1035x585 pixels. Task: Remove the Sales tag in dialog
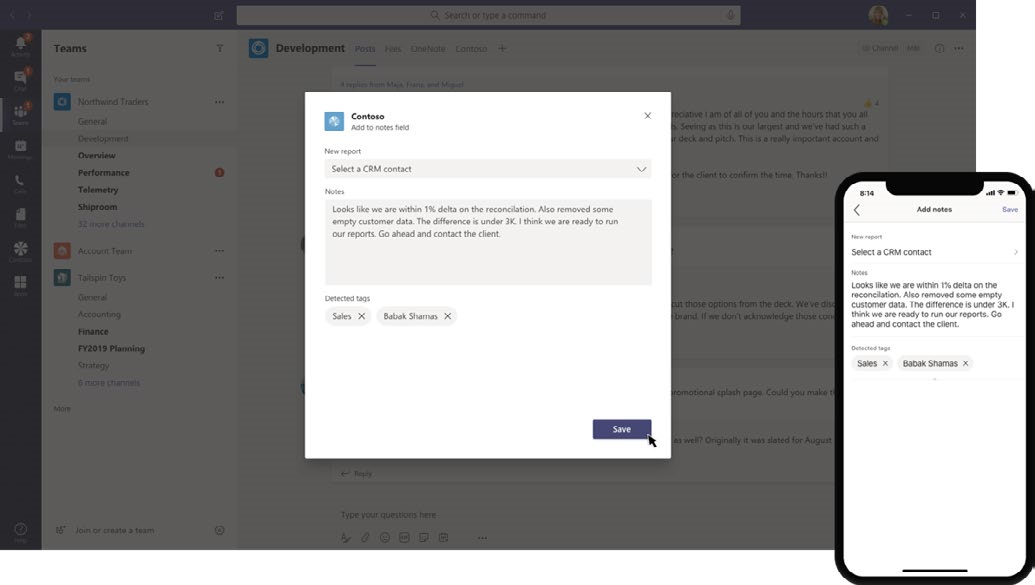[362, 316]
